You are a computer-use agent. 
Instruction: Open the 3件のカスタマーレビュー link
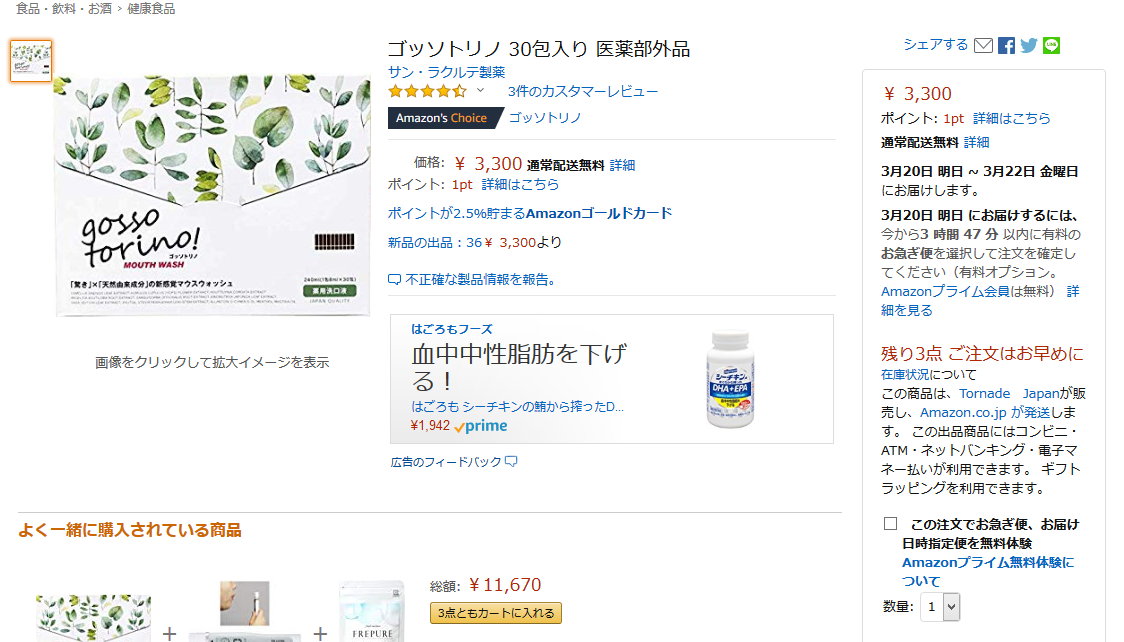tap(582, 91)
